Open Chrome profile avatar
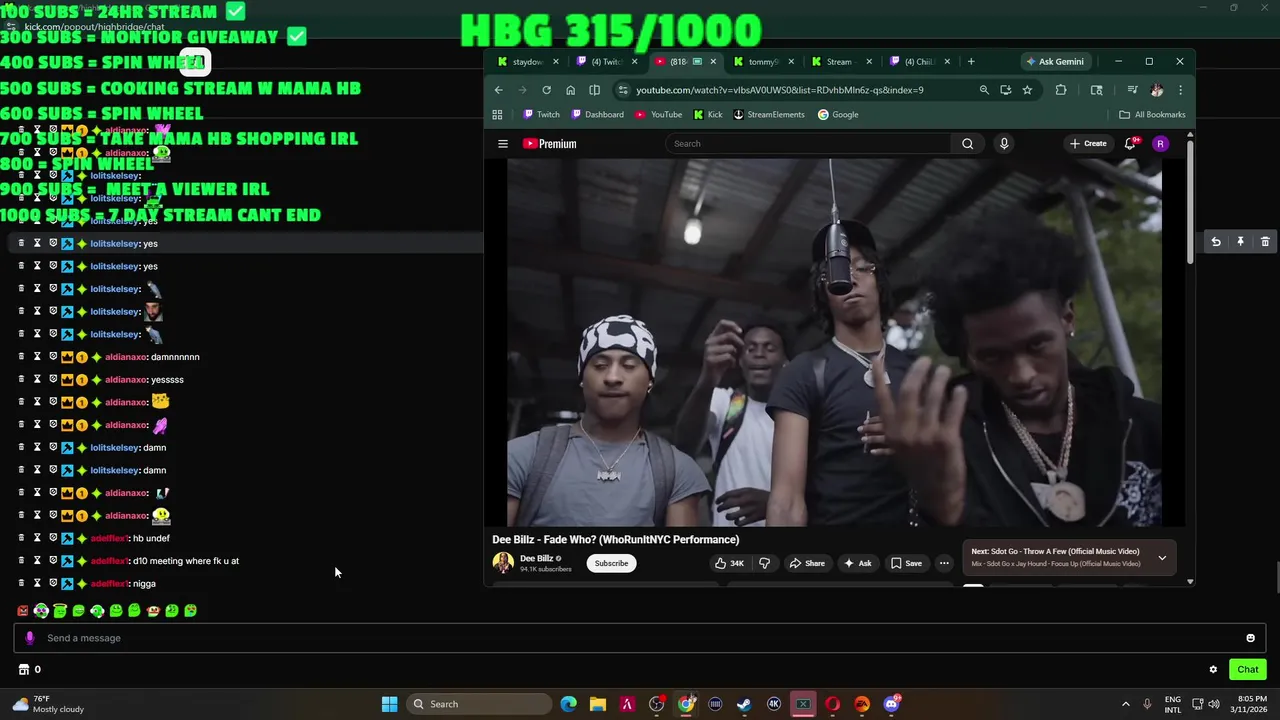The image size is (1280, 720). (1157, 90)
